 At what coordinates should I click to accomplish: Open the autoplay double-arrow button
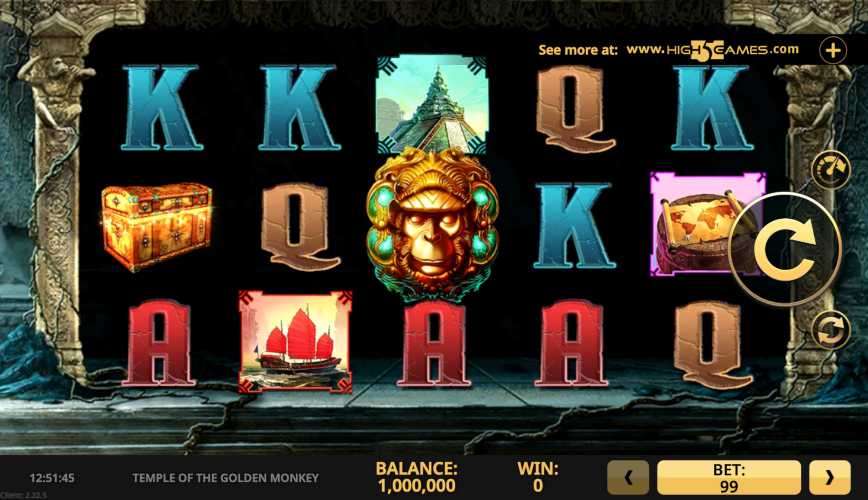[x=831, y=330]
